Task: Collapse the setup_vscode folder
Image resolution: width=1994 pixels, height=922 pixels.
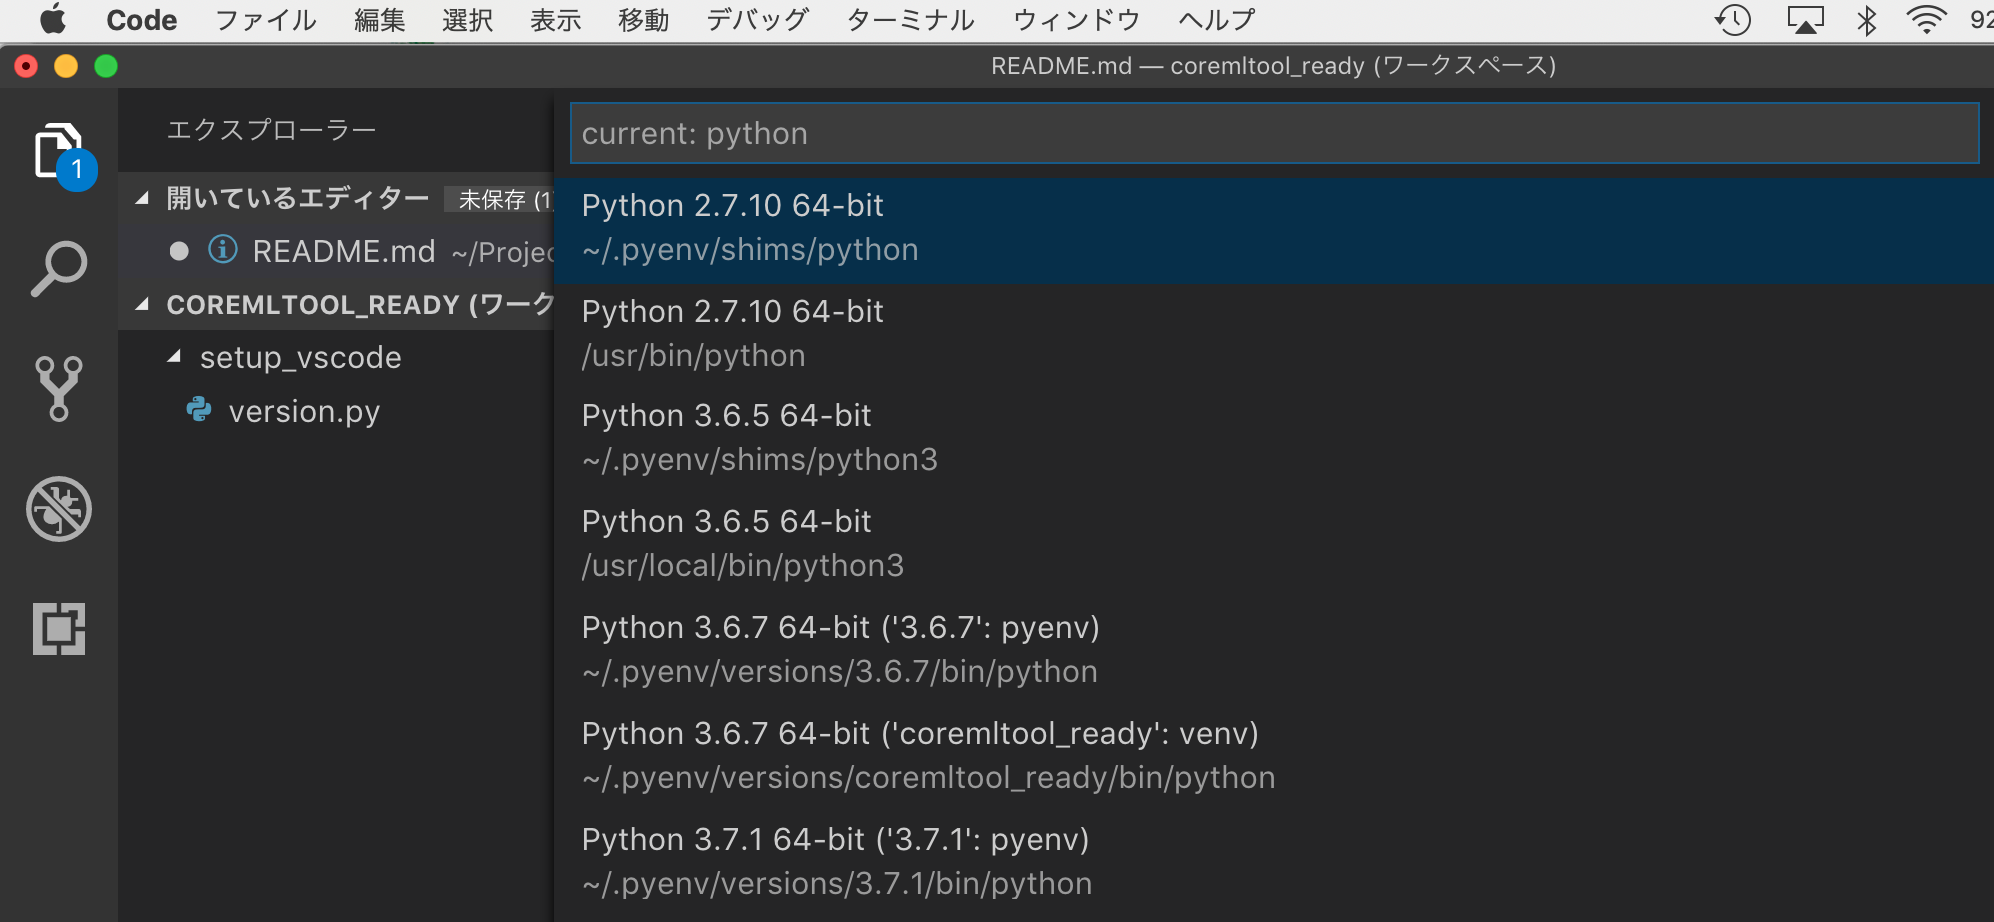Action: pyautogui.click(x=175, y=356)
